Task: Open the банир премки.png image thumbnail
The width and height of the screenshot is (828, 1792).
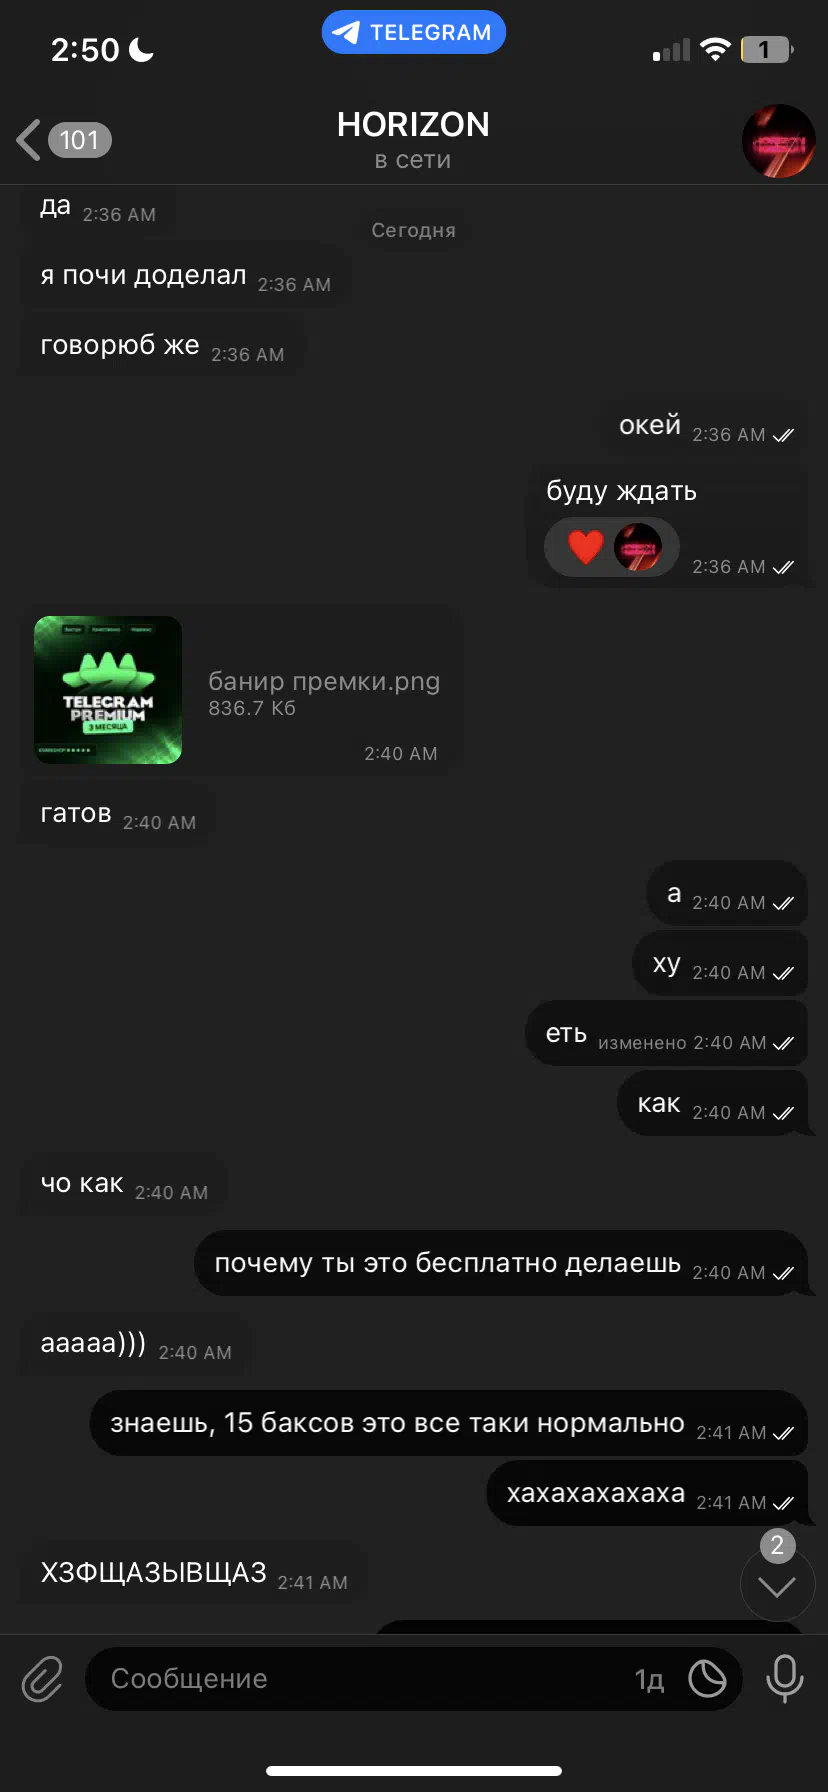Action: click(x=108, y=690)
